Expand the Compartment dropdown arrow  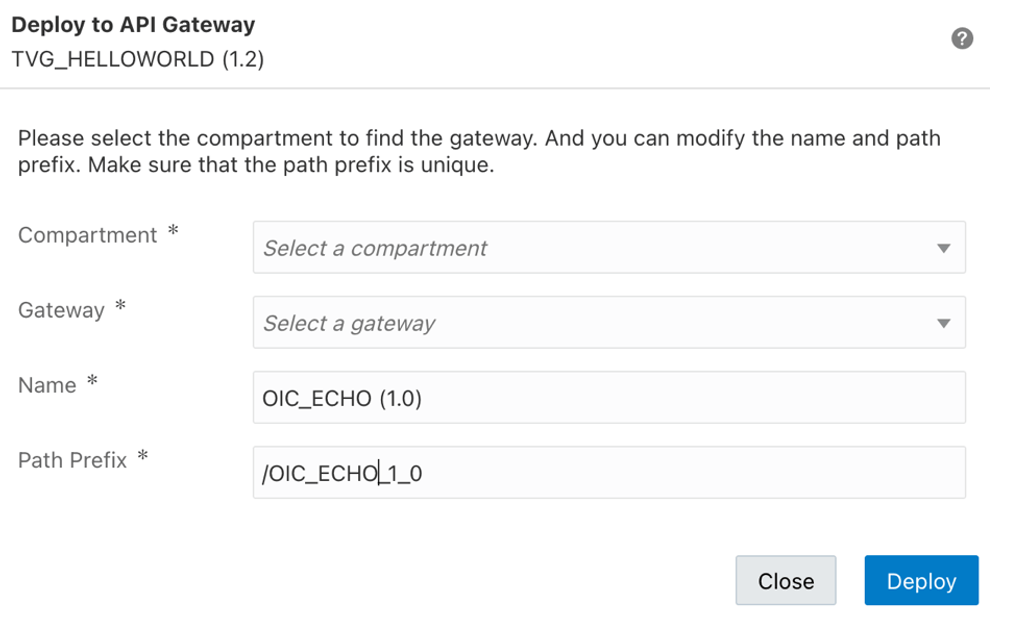pyautogui.click(x=943, y=248)
